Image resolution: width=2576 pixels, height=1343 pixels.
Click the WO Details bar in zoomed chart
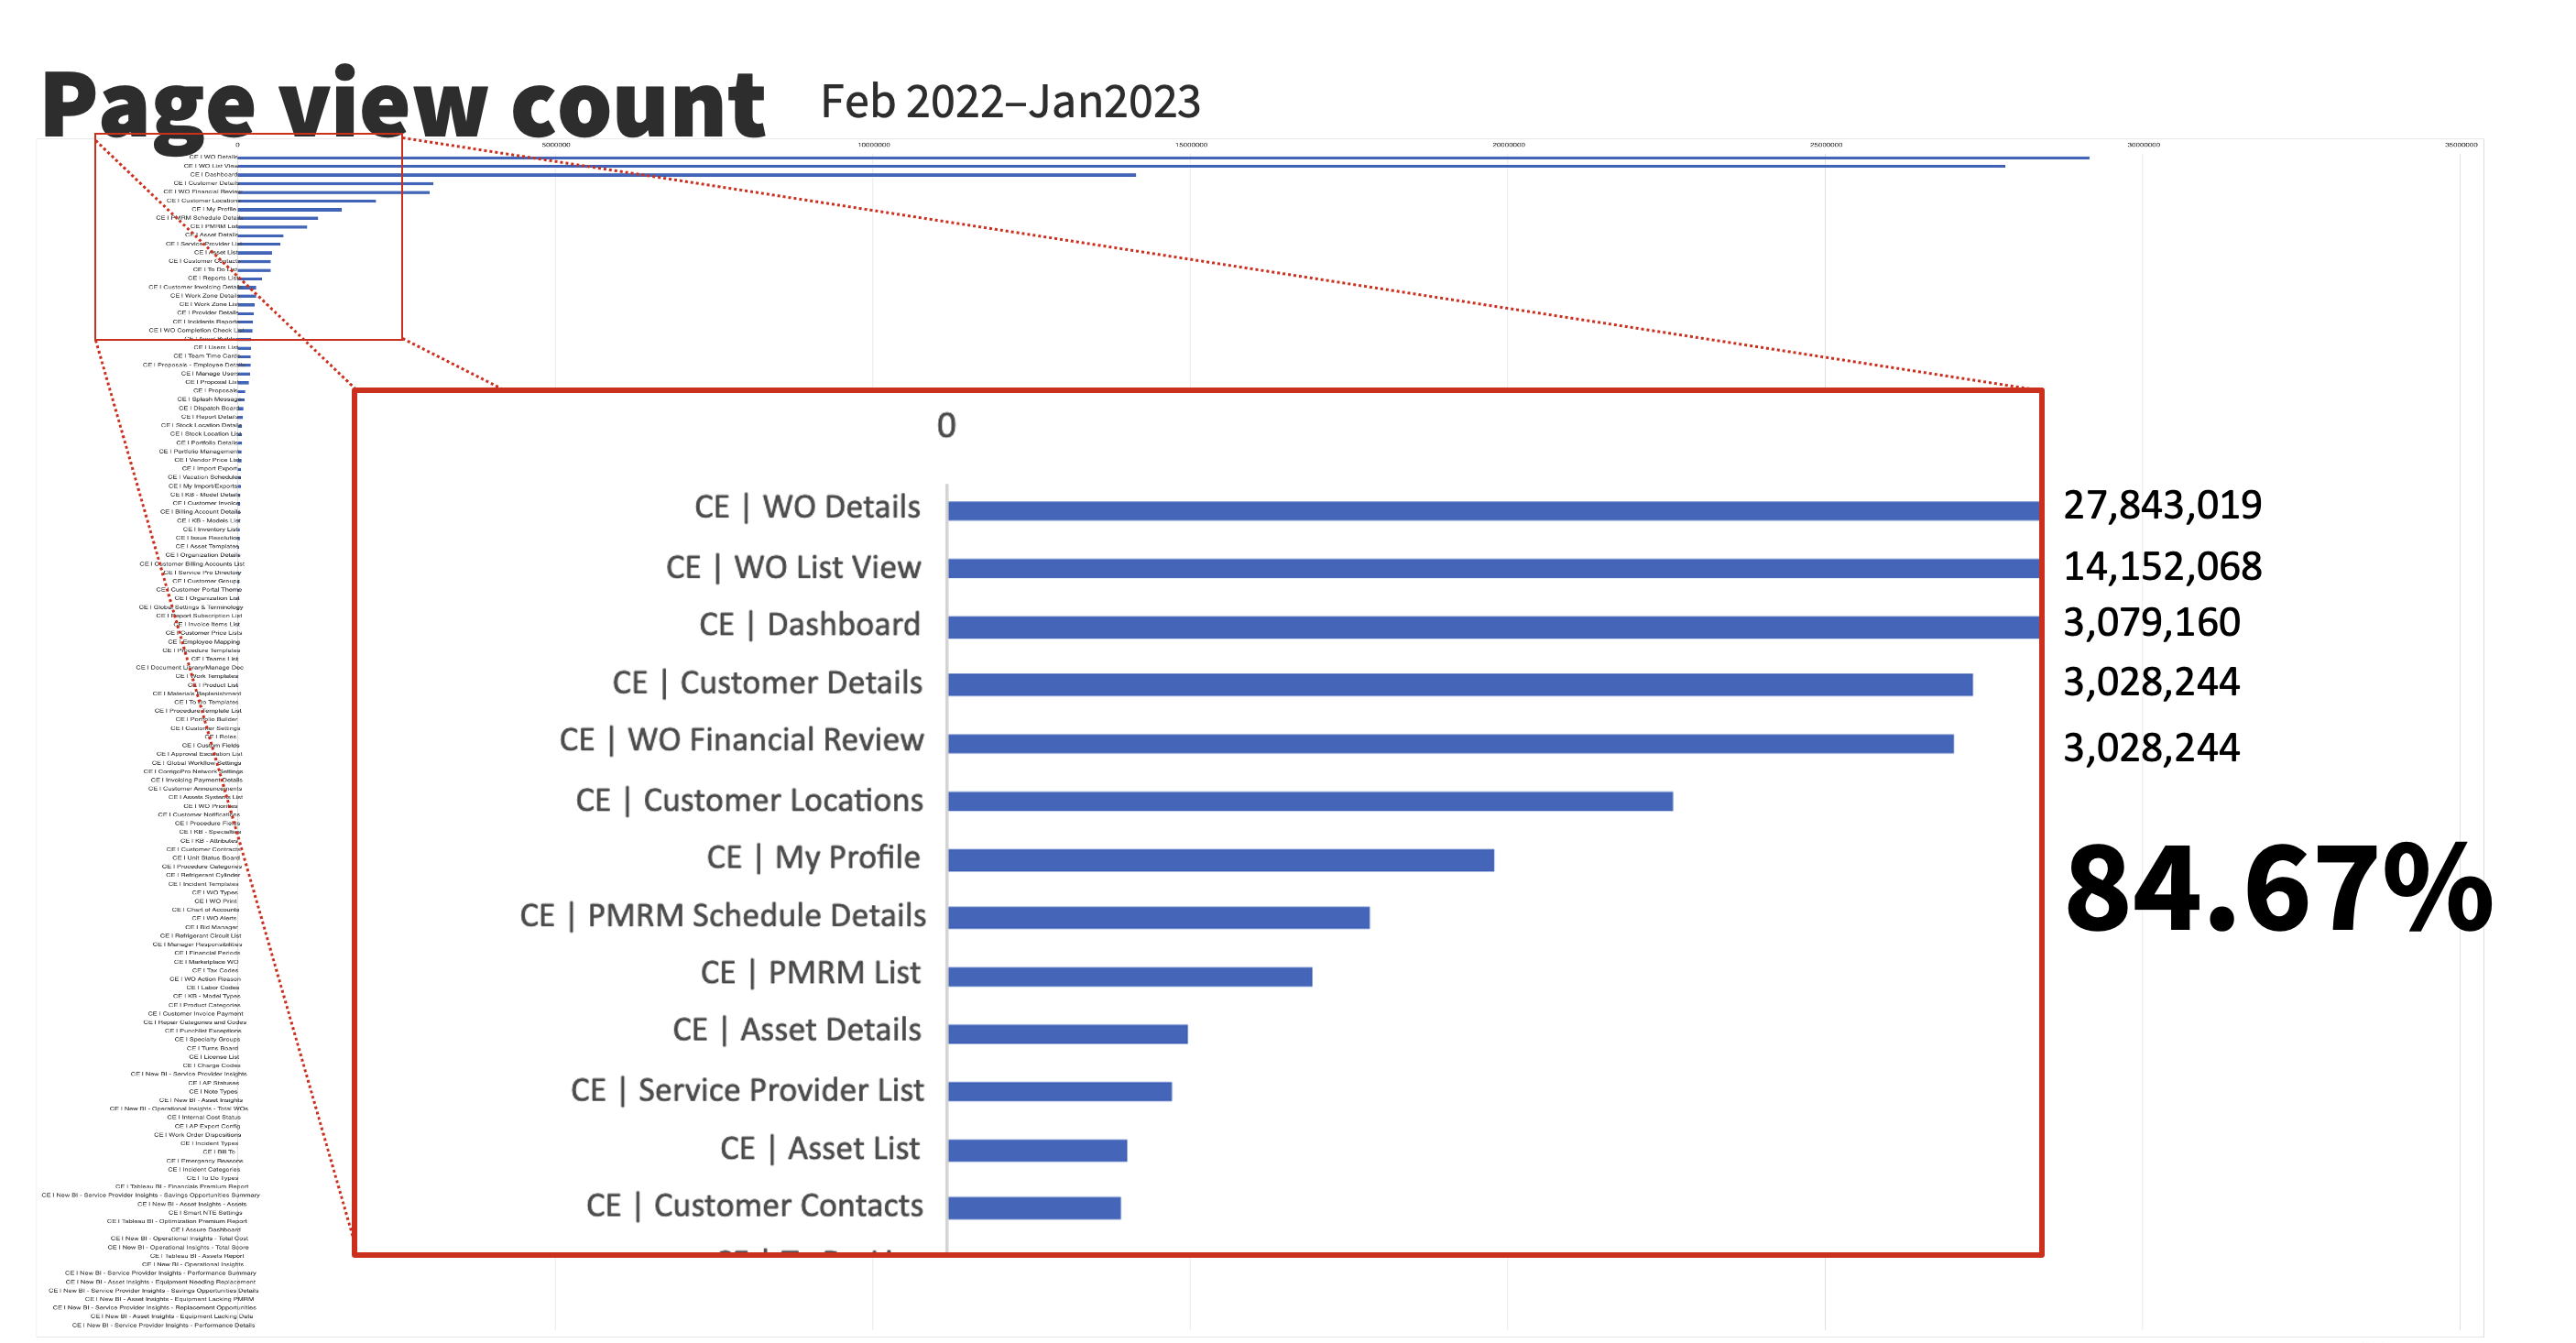1492,511
